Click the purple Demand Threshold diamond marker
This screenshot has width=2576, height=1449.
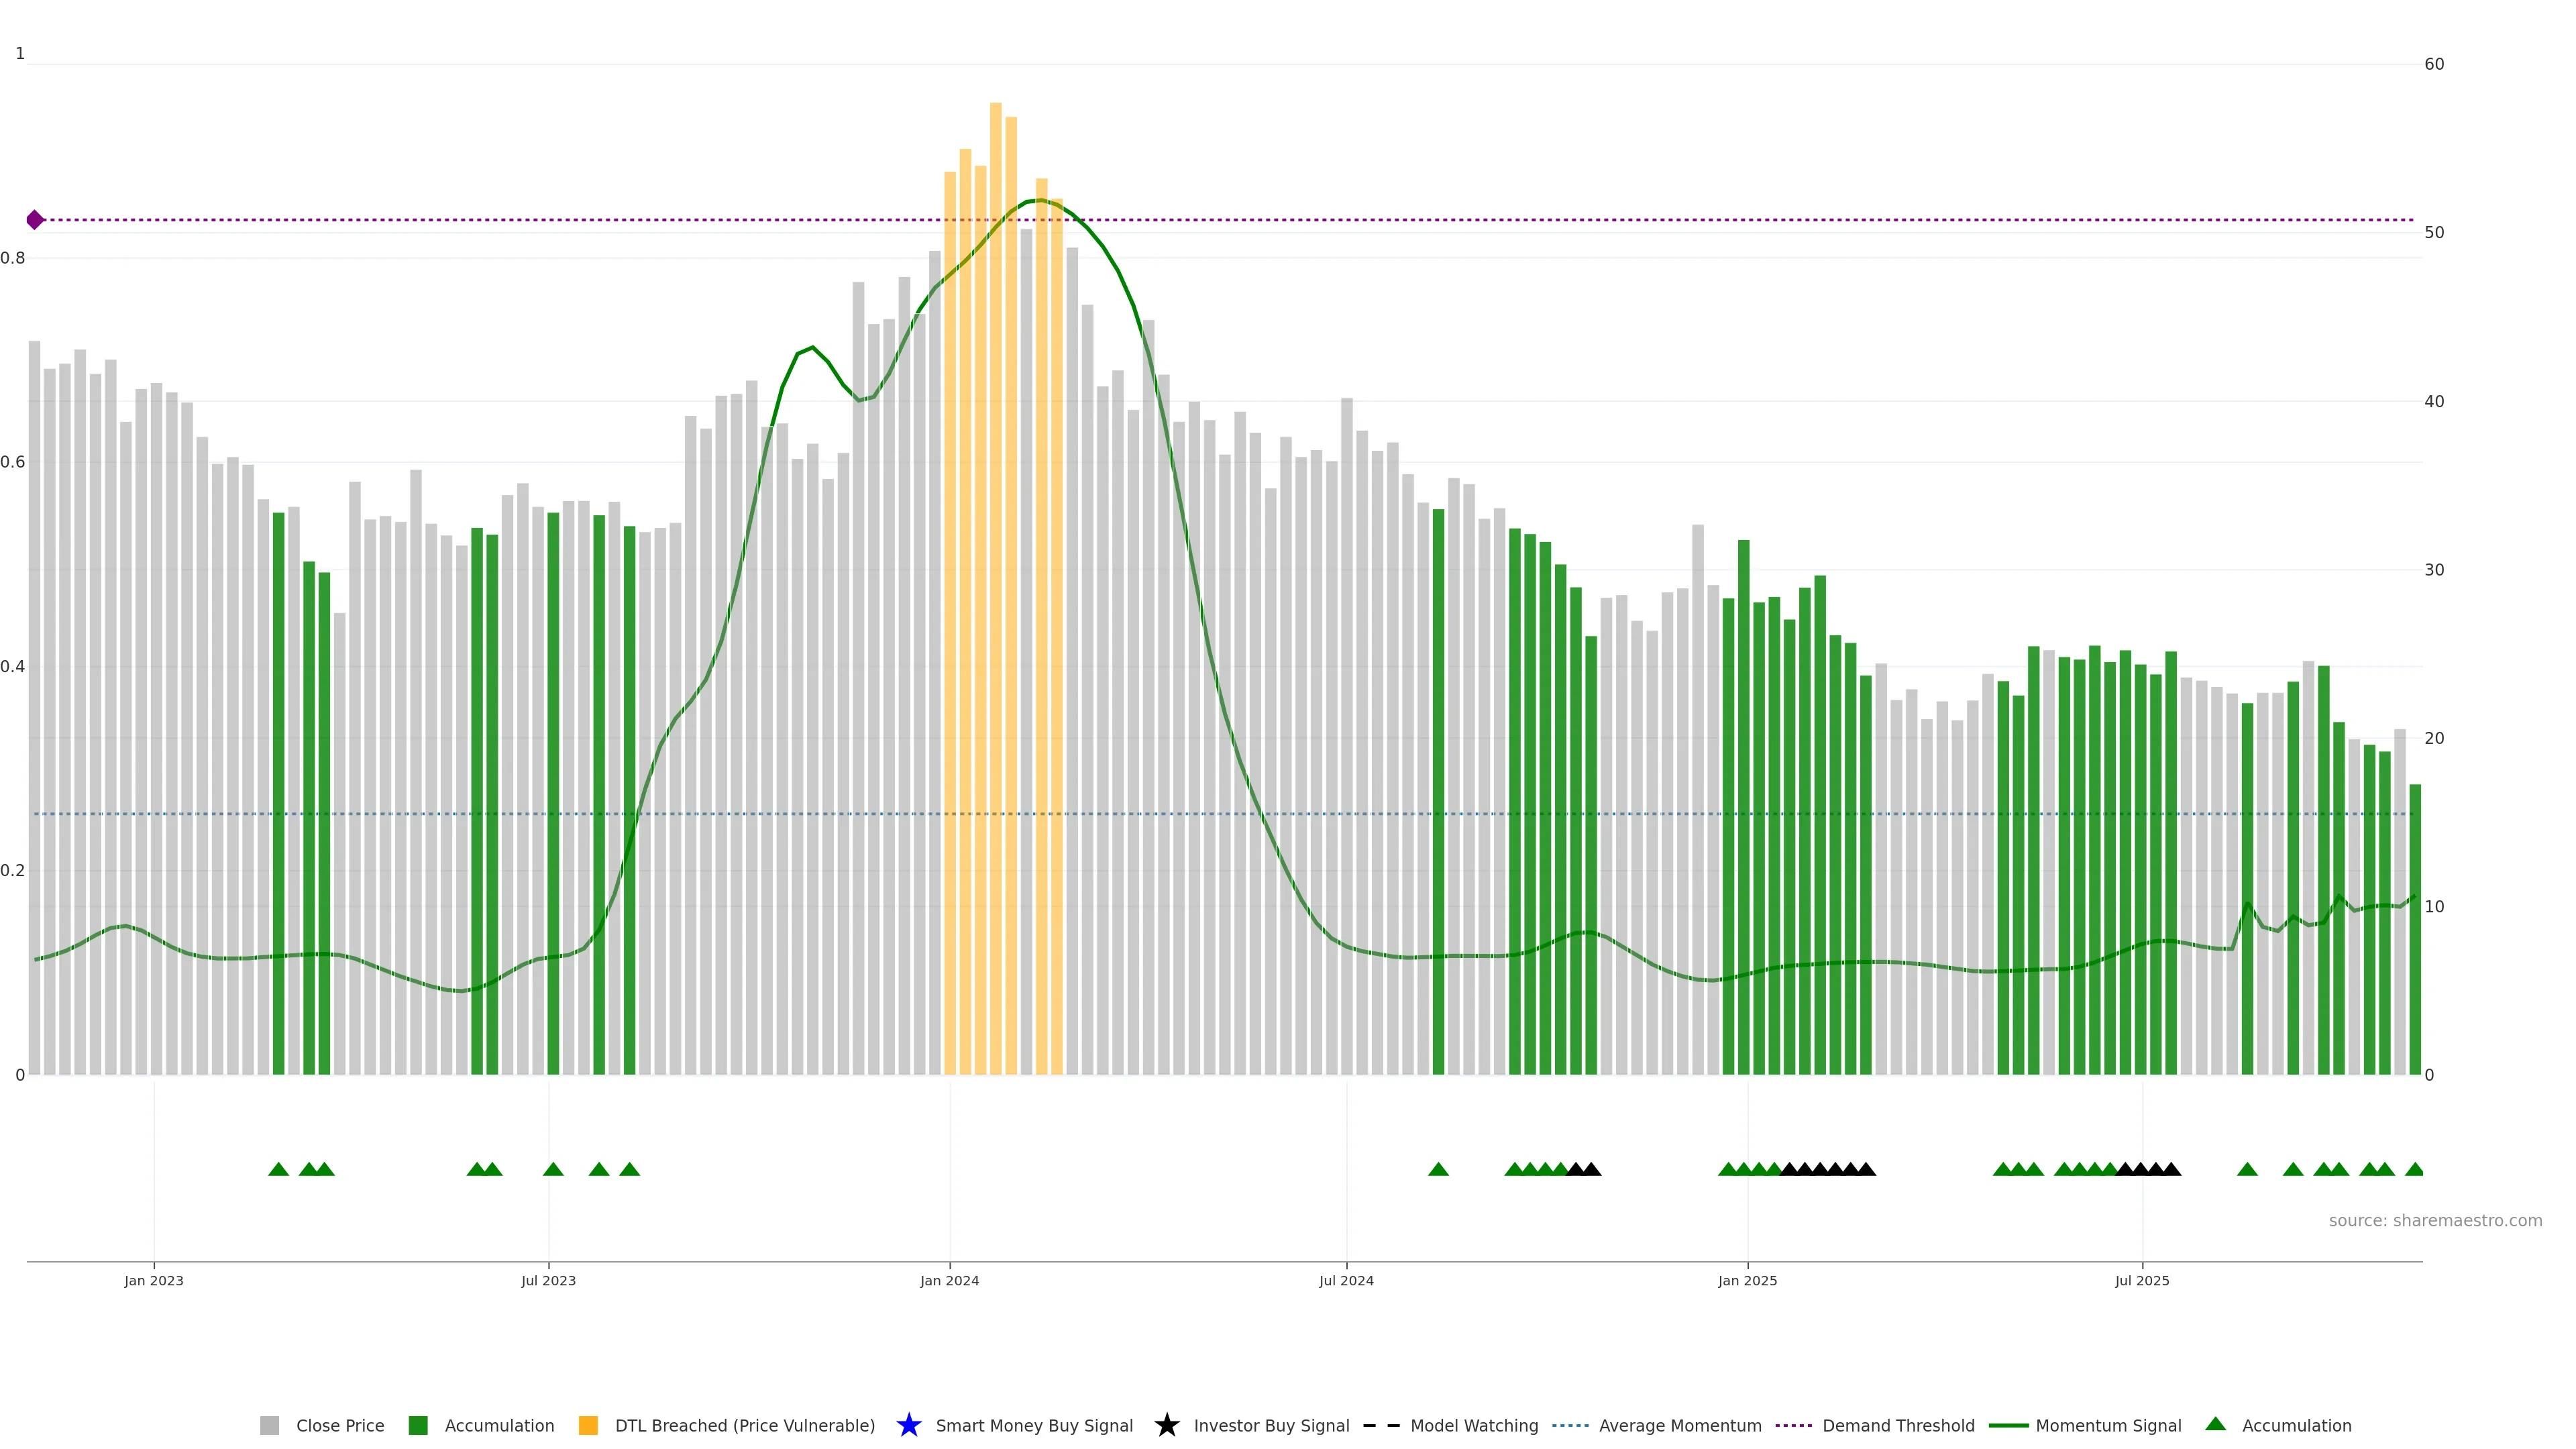pos(35,220)
